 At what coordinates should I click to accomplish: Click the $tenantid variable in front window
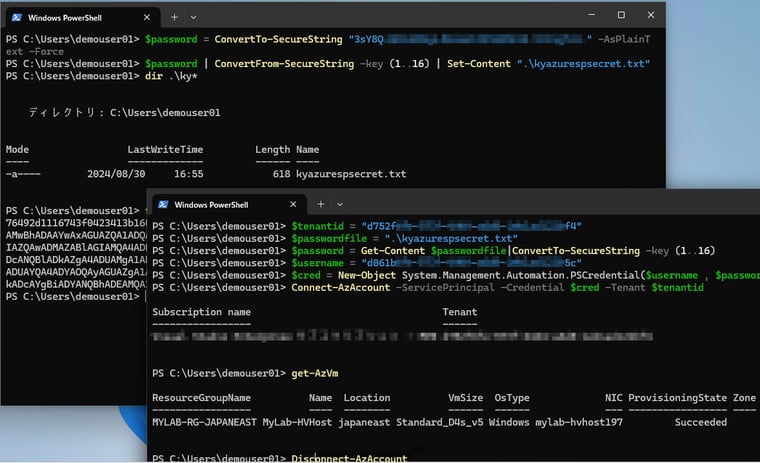(x=317, y=226)
